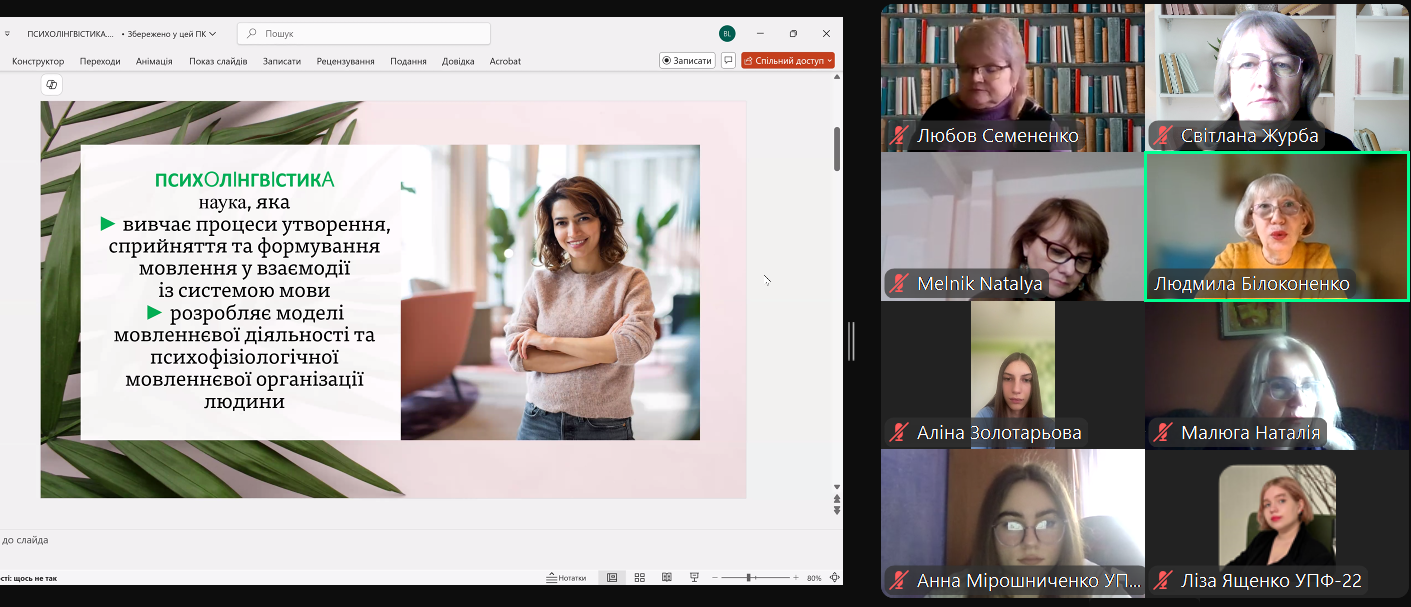
Task: Switch to Reading view
Action: (x=667, y=578)
